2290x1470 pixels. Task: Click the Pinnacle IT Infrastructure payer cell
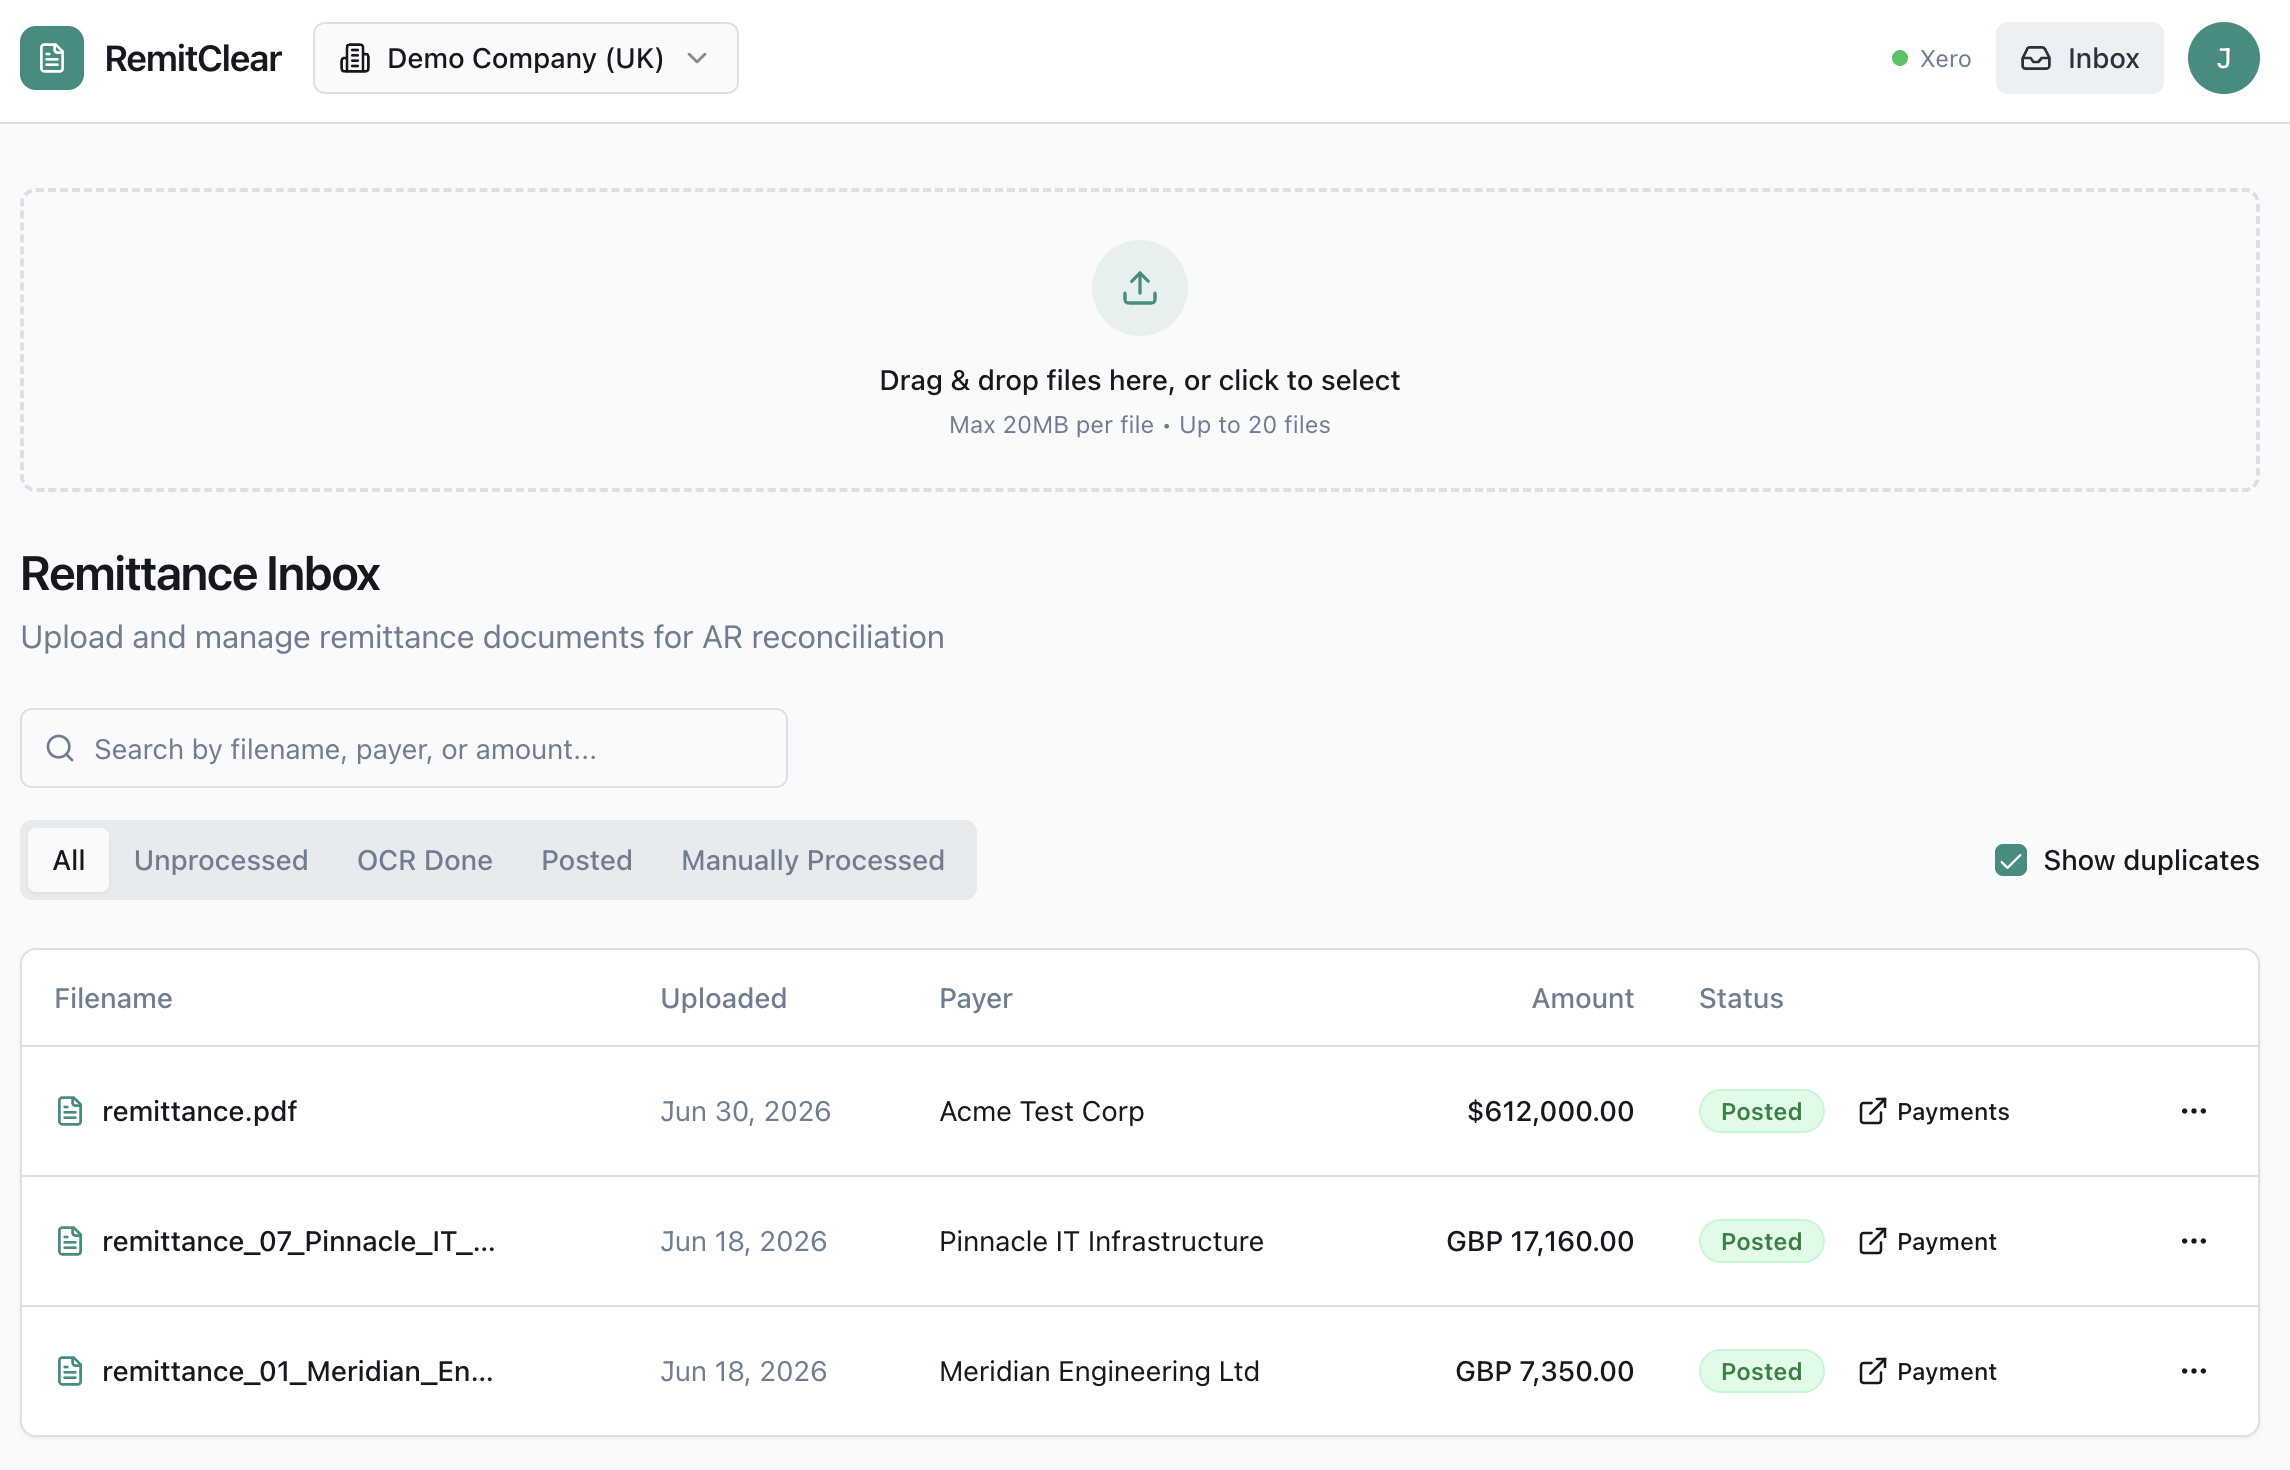pyautogui.click(x=1101, y=1241)
